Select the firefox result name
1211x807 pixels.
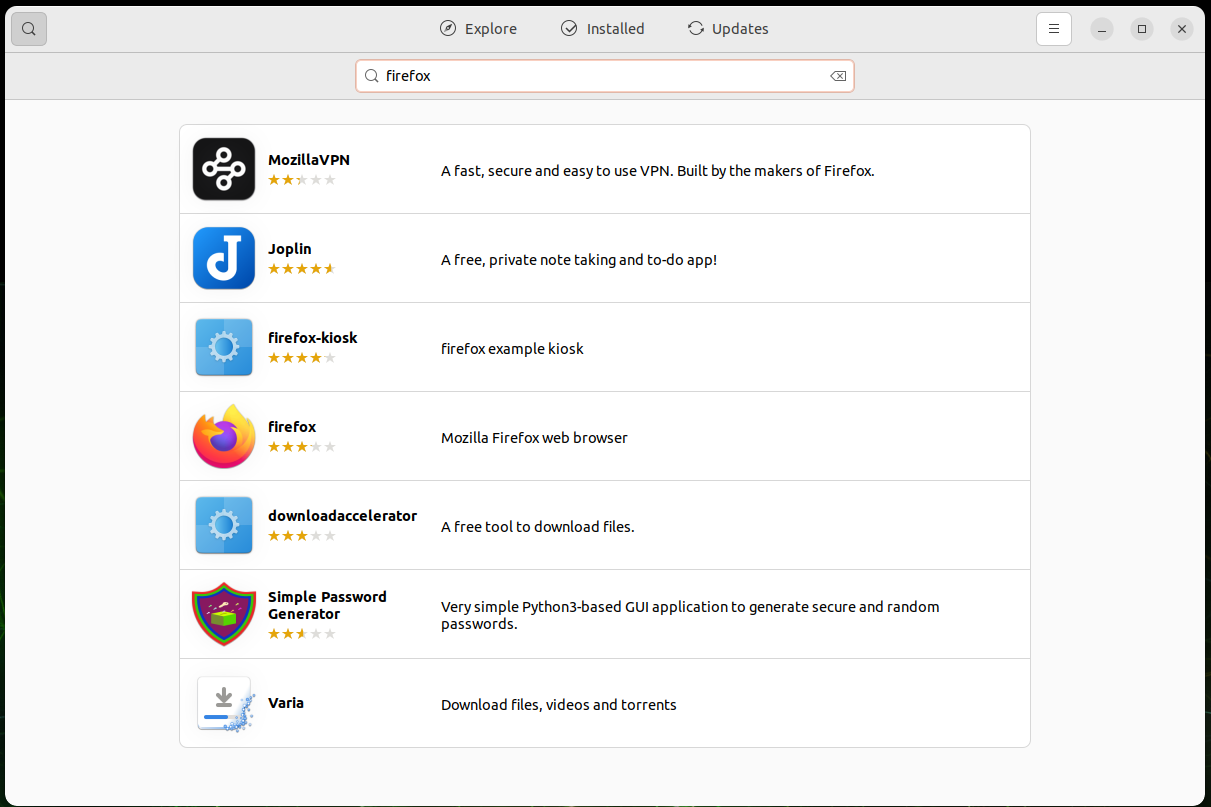292,427
